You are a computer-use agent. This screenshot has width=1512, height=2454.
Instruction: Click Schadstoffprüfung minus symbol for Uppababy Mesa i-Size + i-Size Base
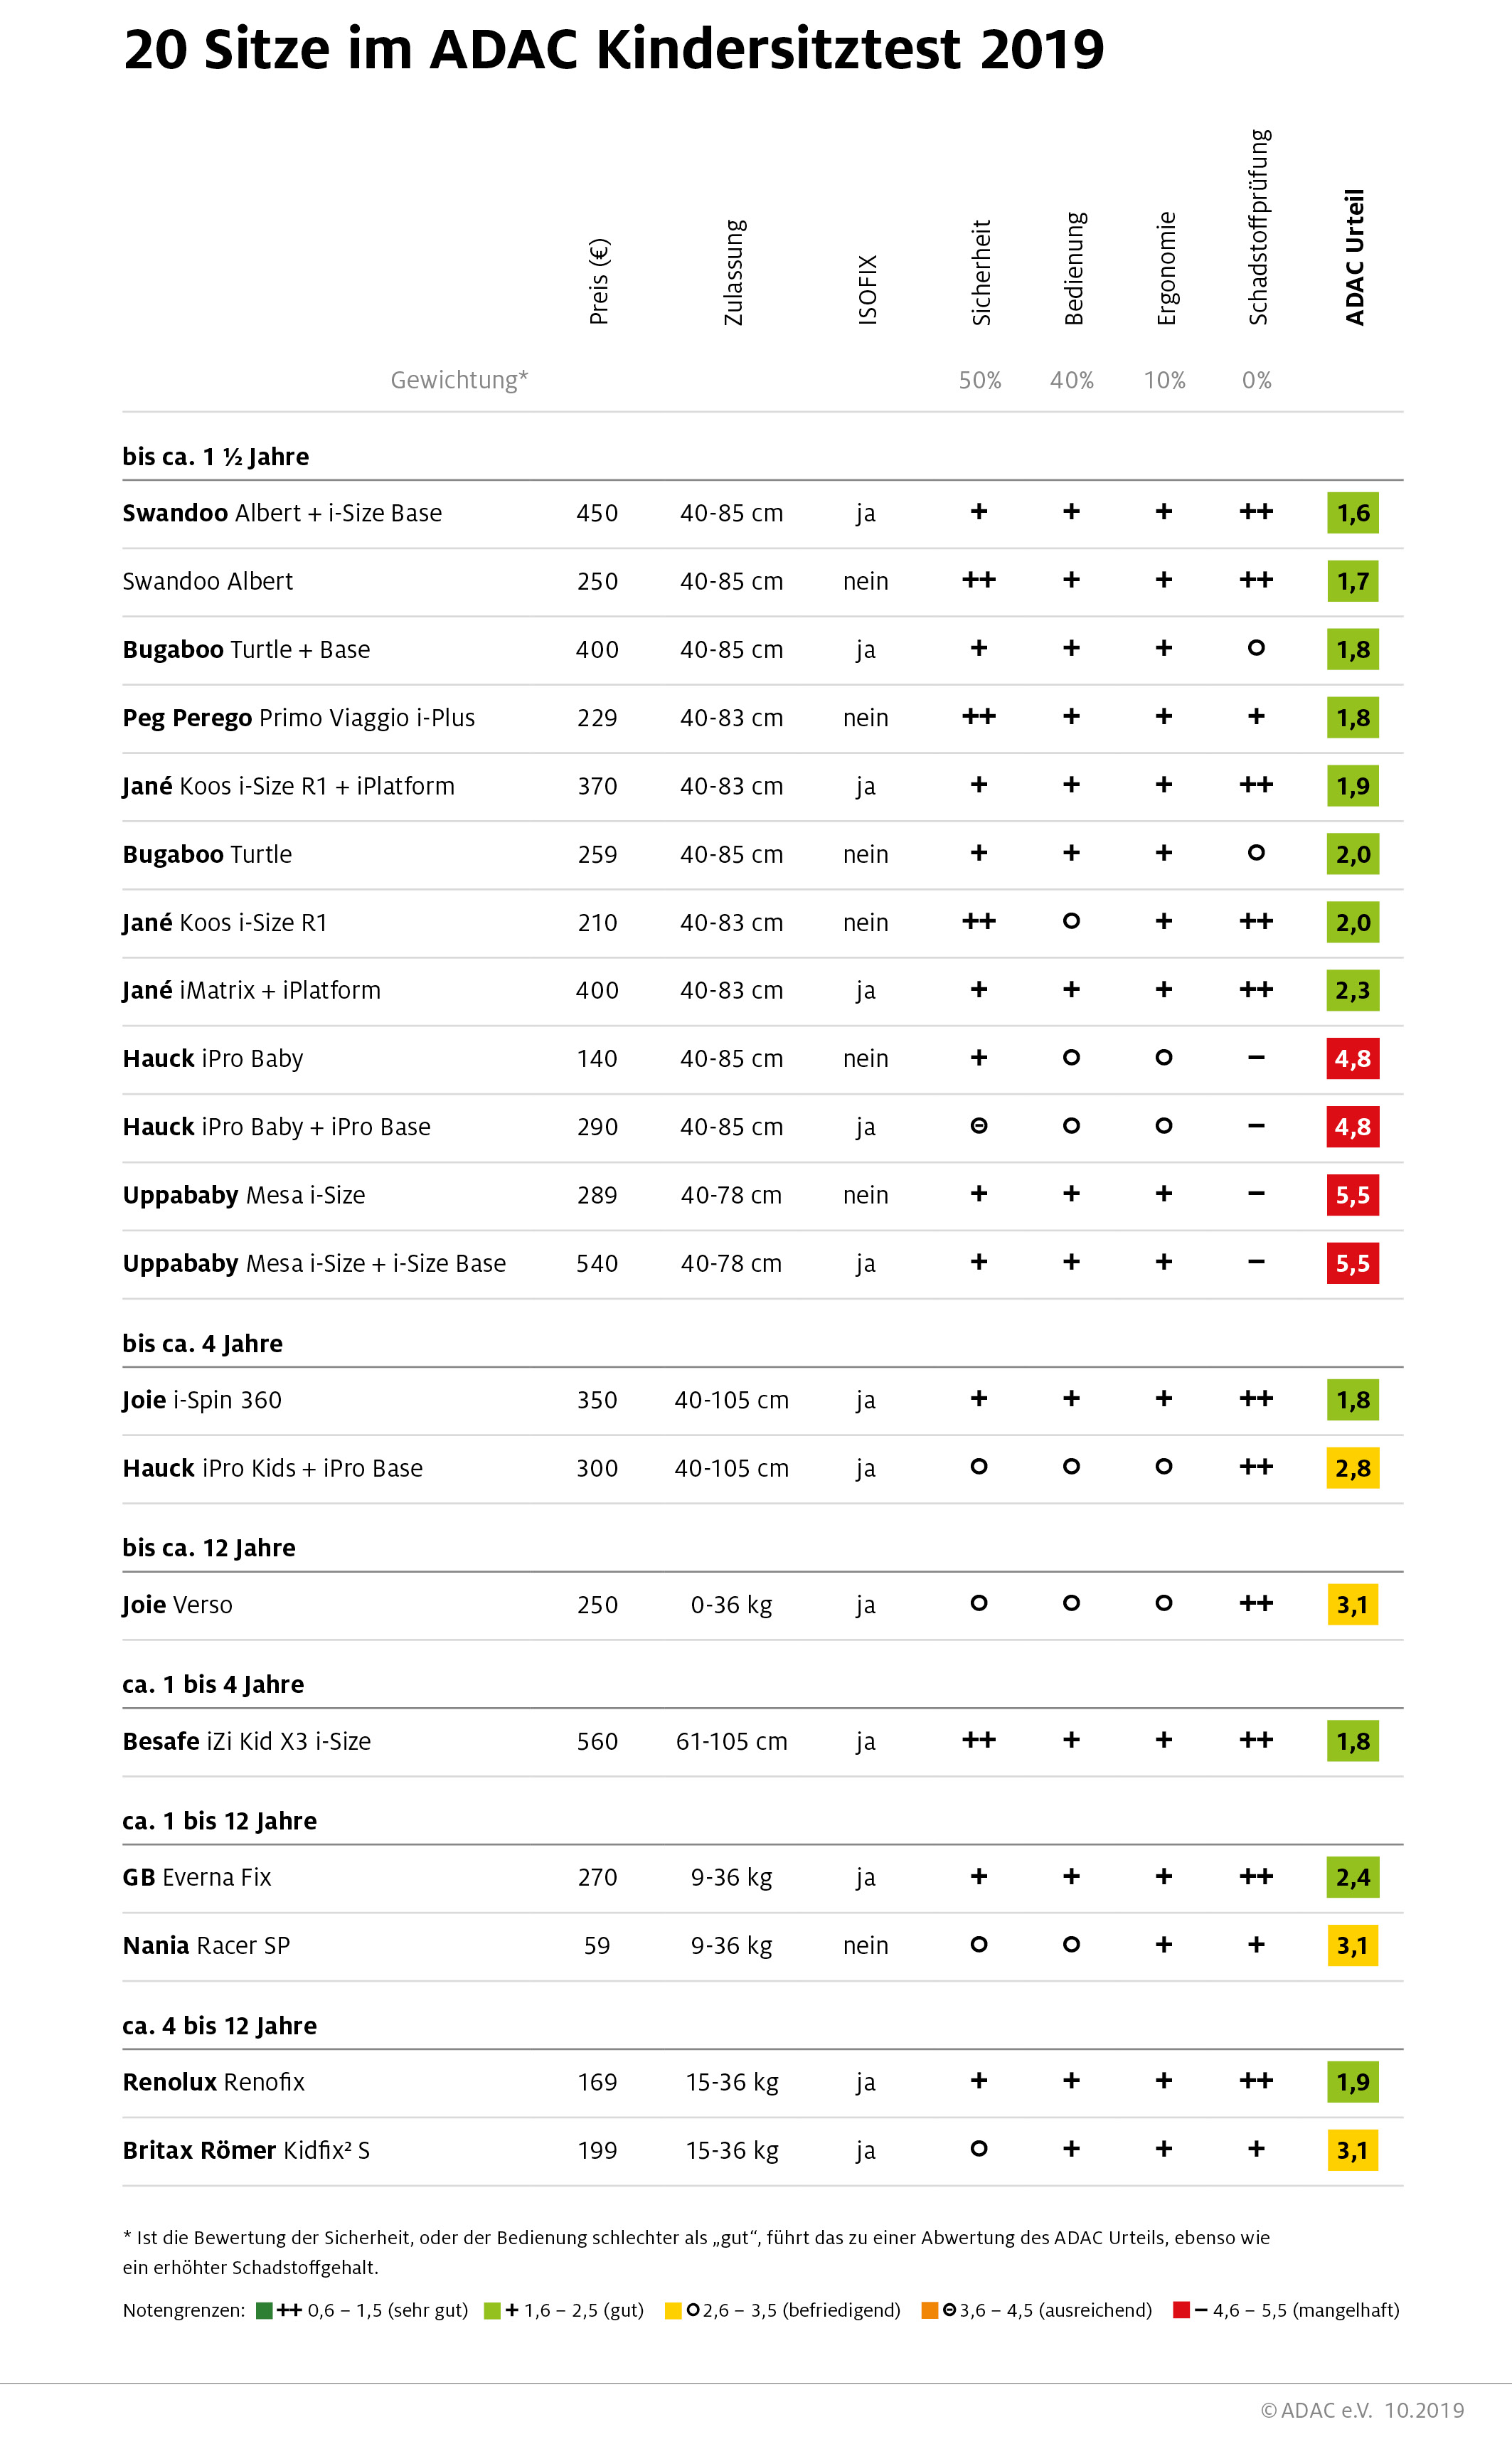coord(1256,1262)
